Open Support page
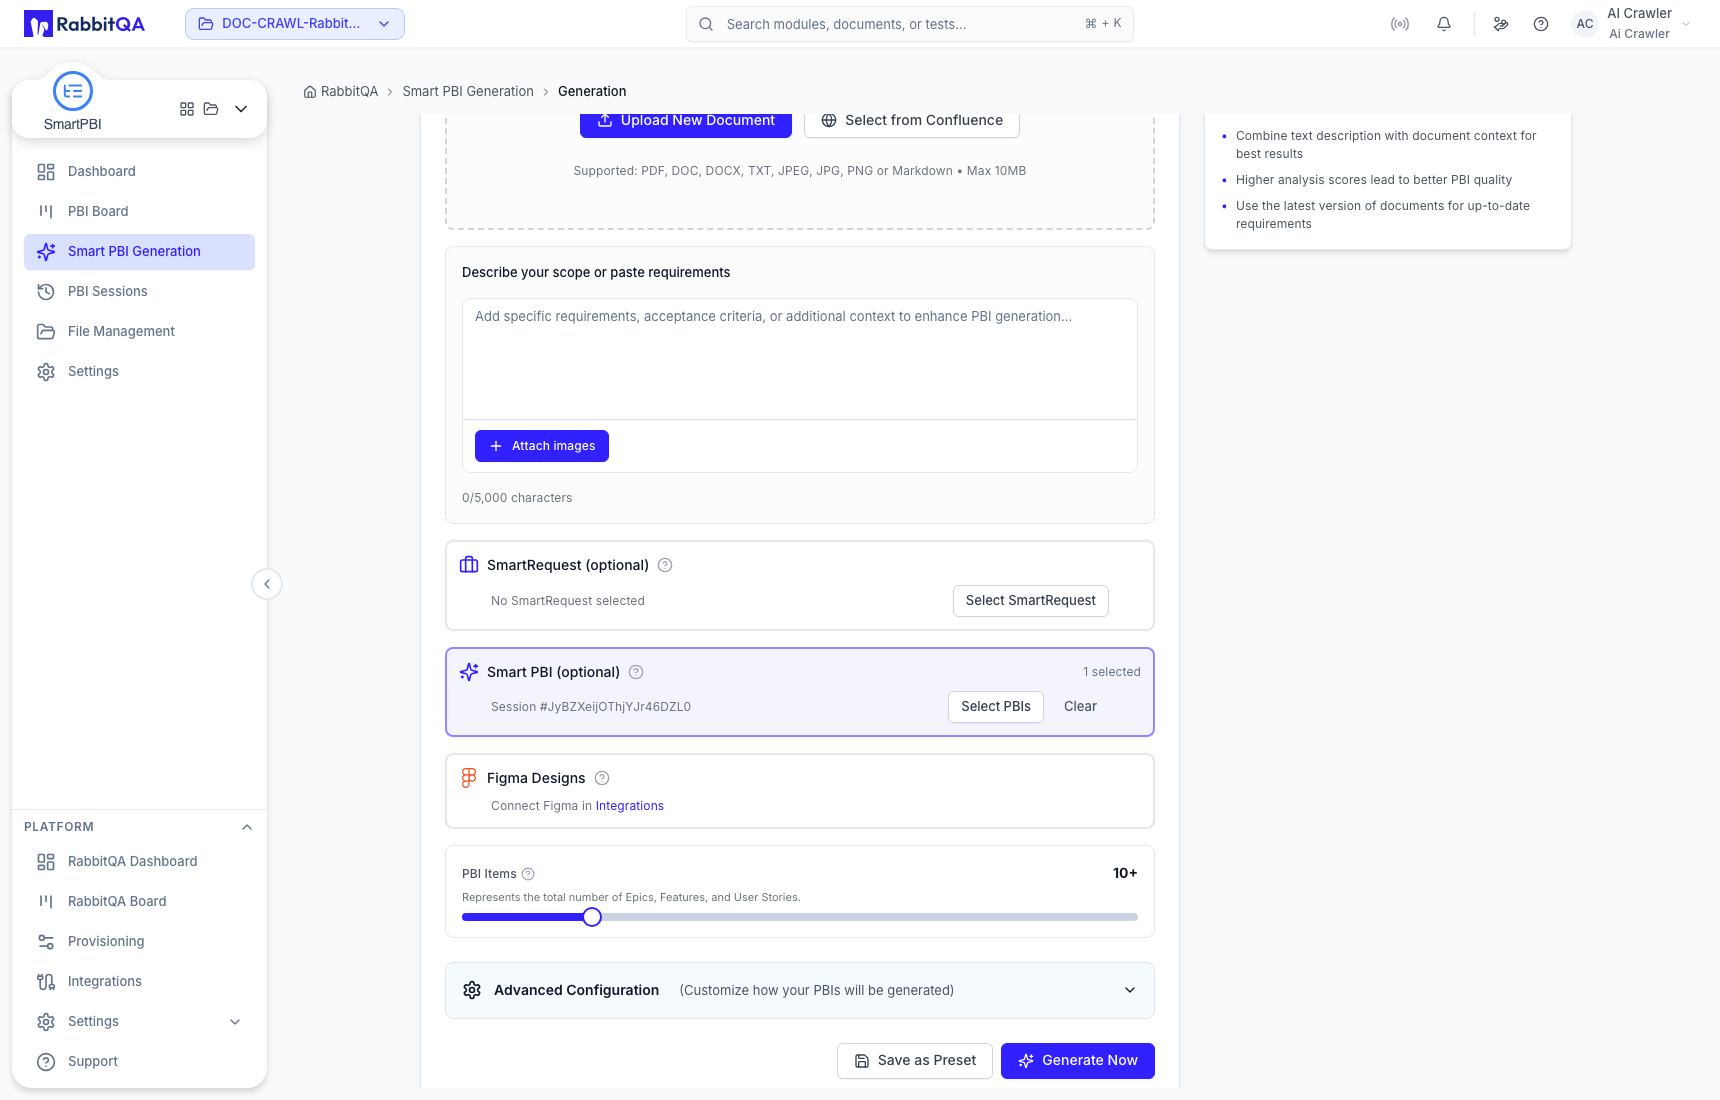The height and width of the screenshot is (1100, 1720). 140,1061
